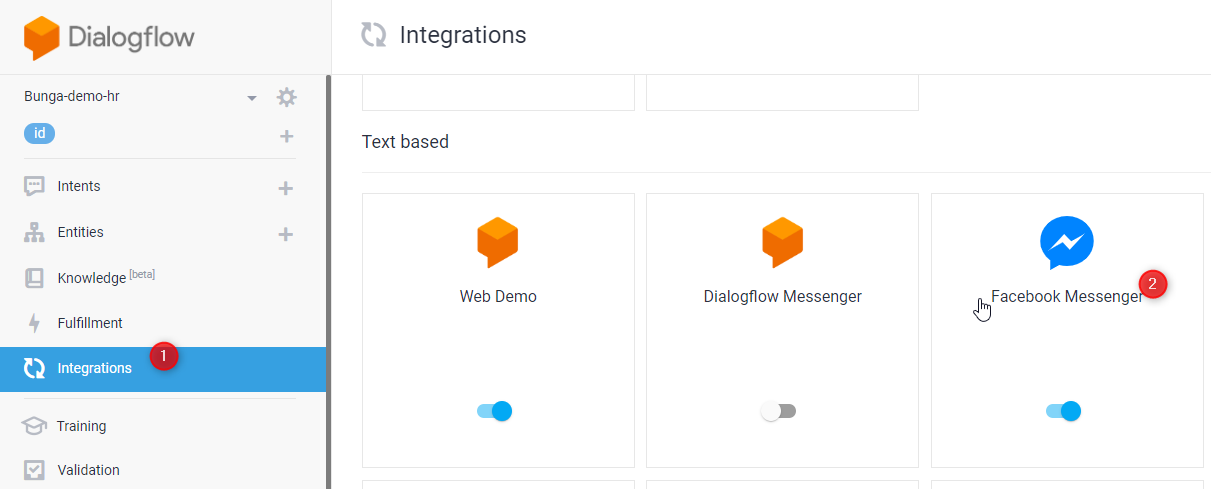Screen dimensions: 1211x489
Task: Click the Dialogflow logo
Action: tap(110, 38)
